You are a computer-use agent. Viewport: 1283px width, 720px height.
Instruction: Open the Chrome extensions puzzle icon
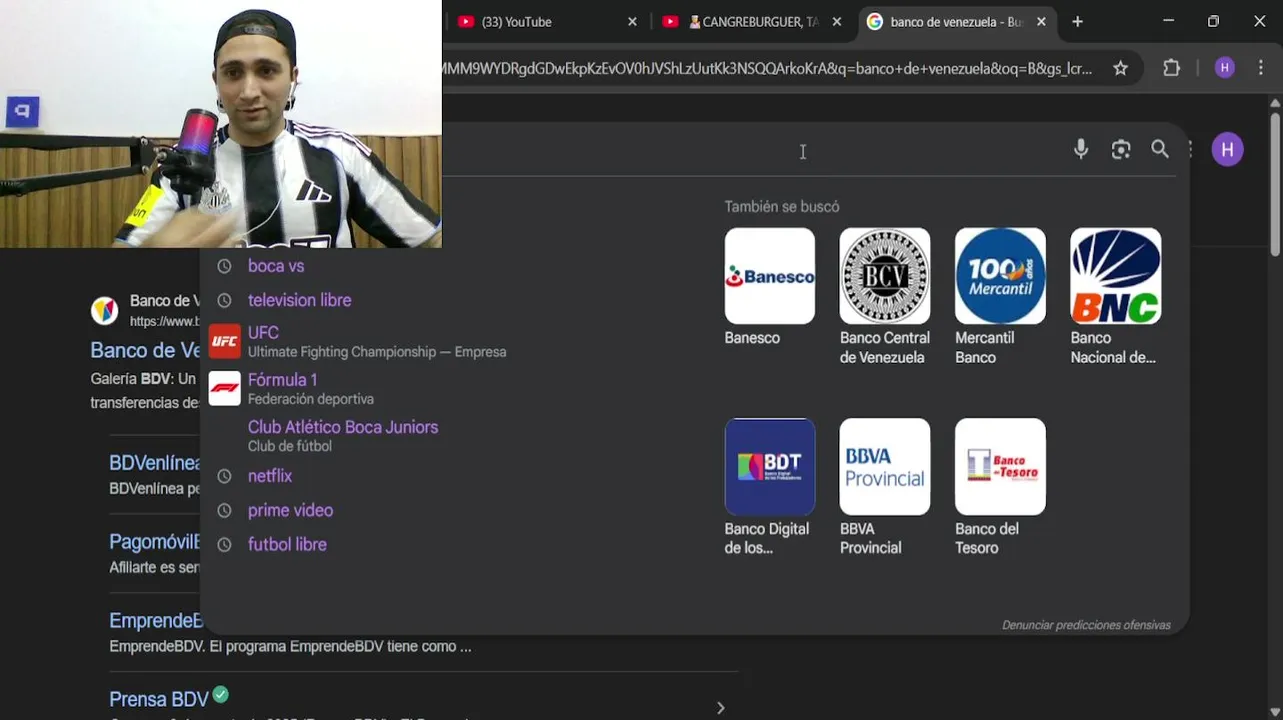click(1172, 68)
